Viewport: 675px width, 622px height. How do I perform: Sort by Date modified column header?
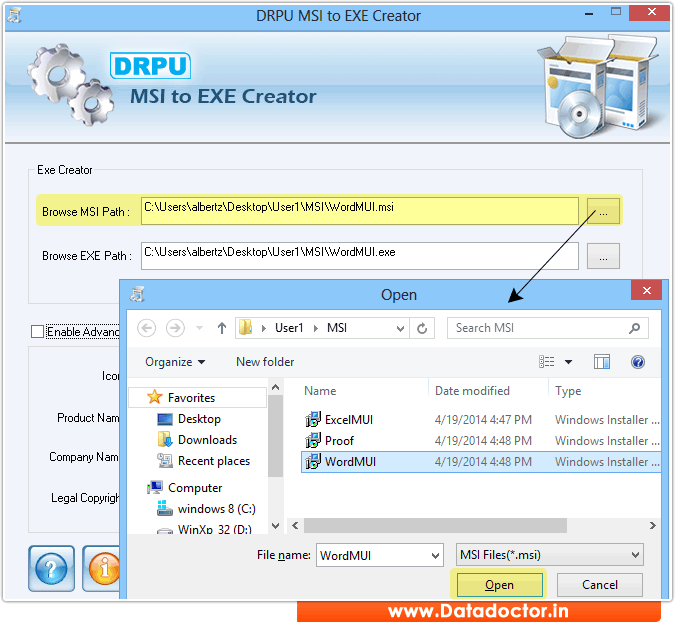click(472, 391)
